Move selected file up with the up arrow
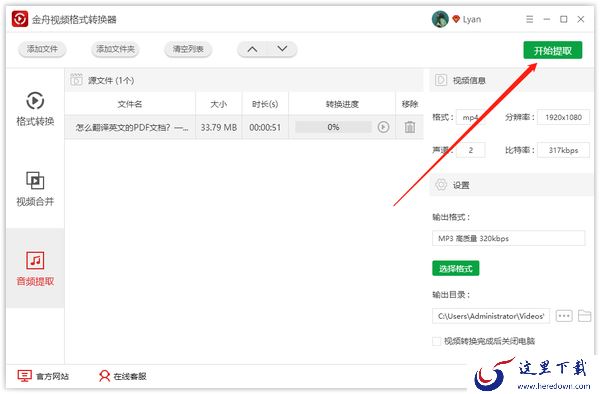600x394 pixels. 252,49
